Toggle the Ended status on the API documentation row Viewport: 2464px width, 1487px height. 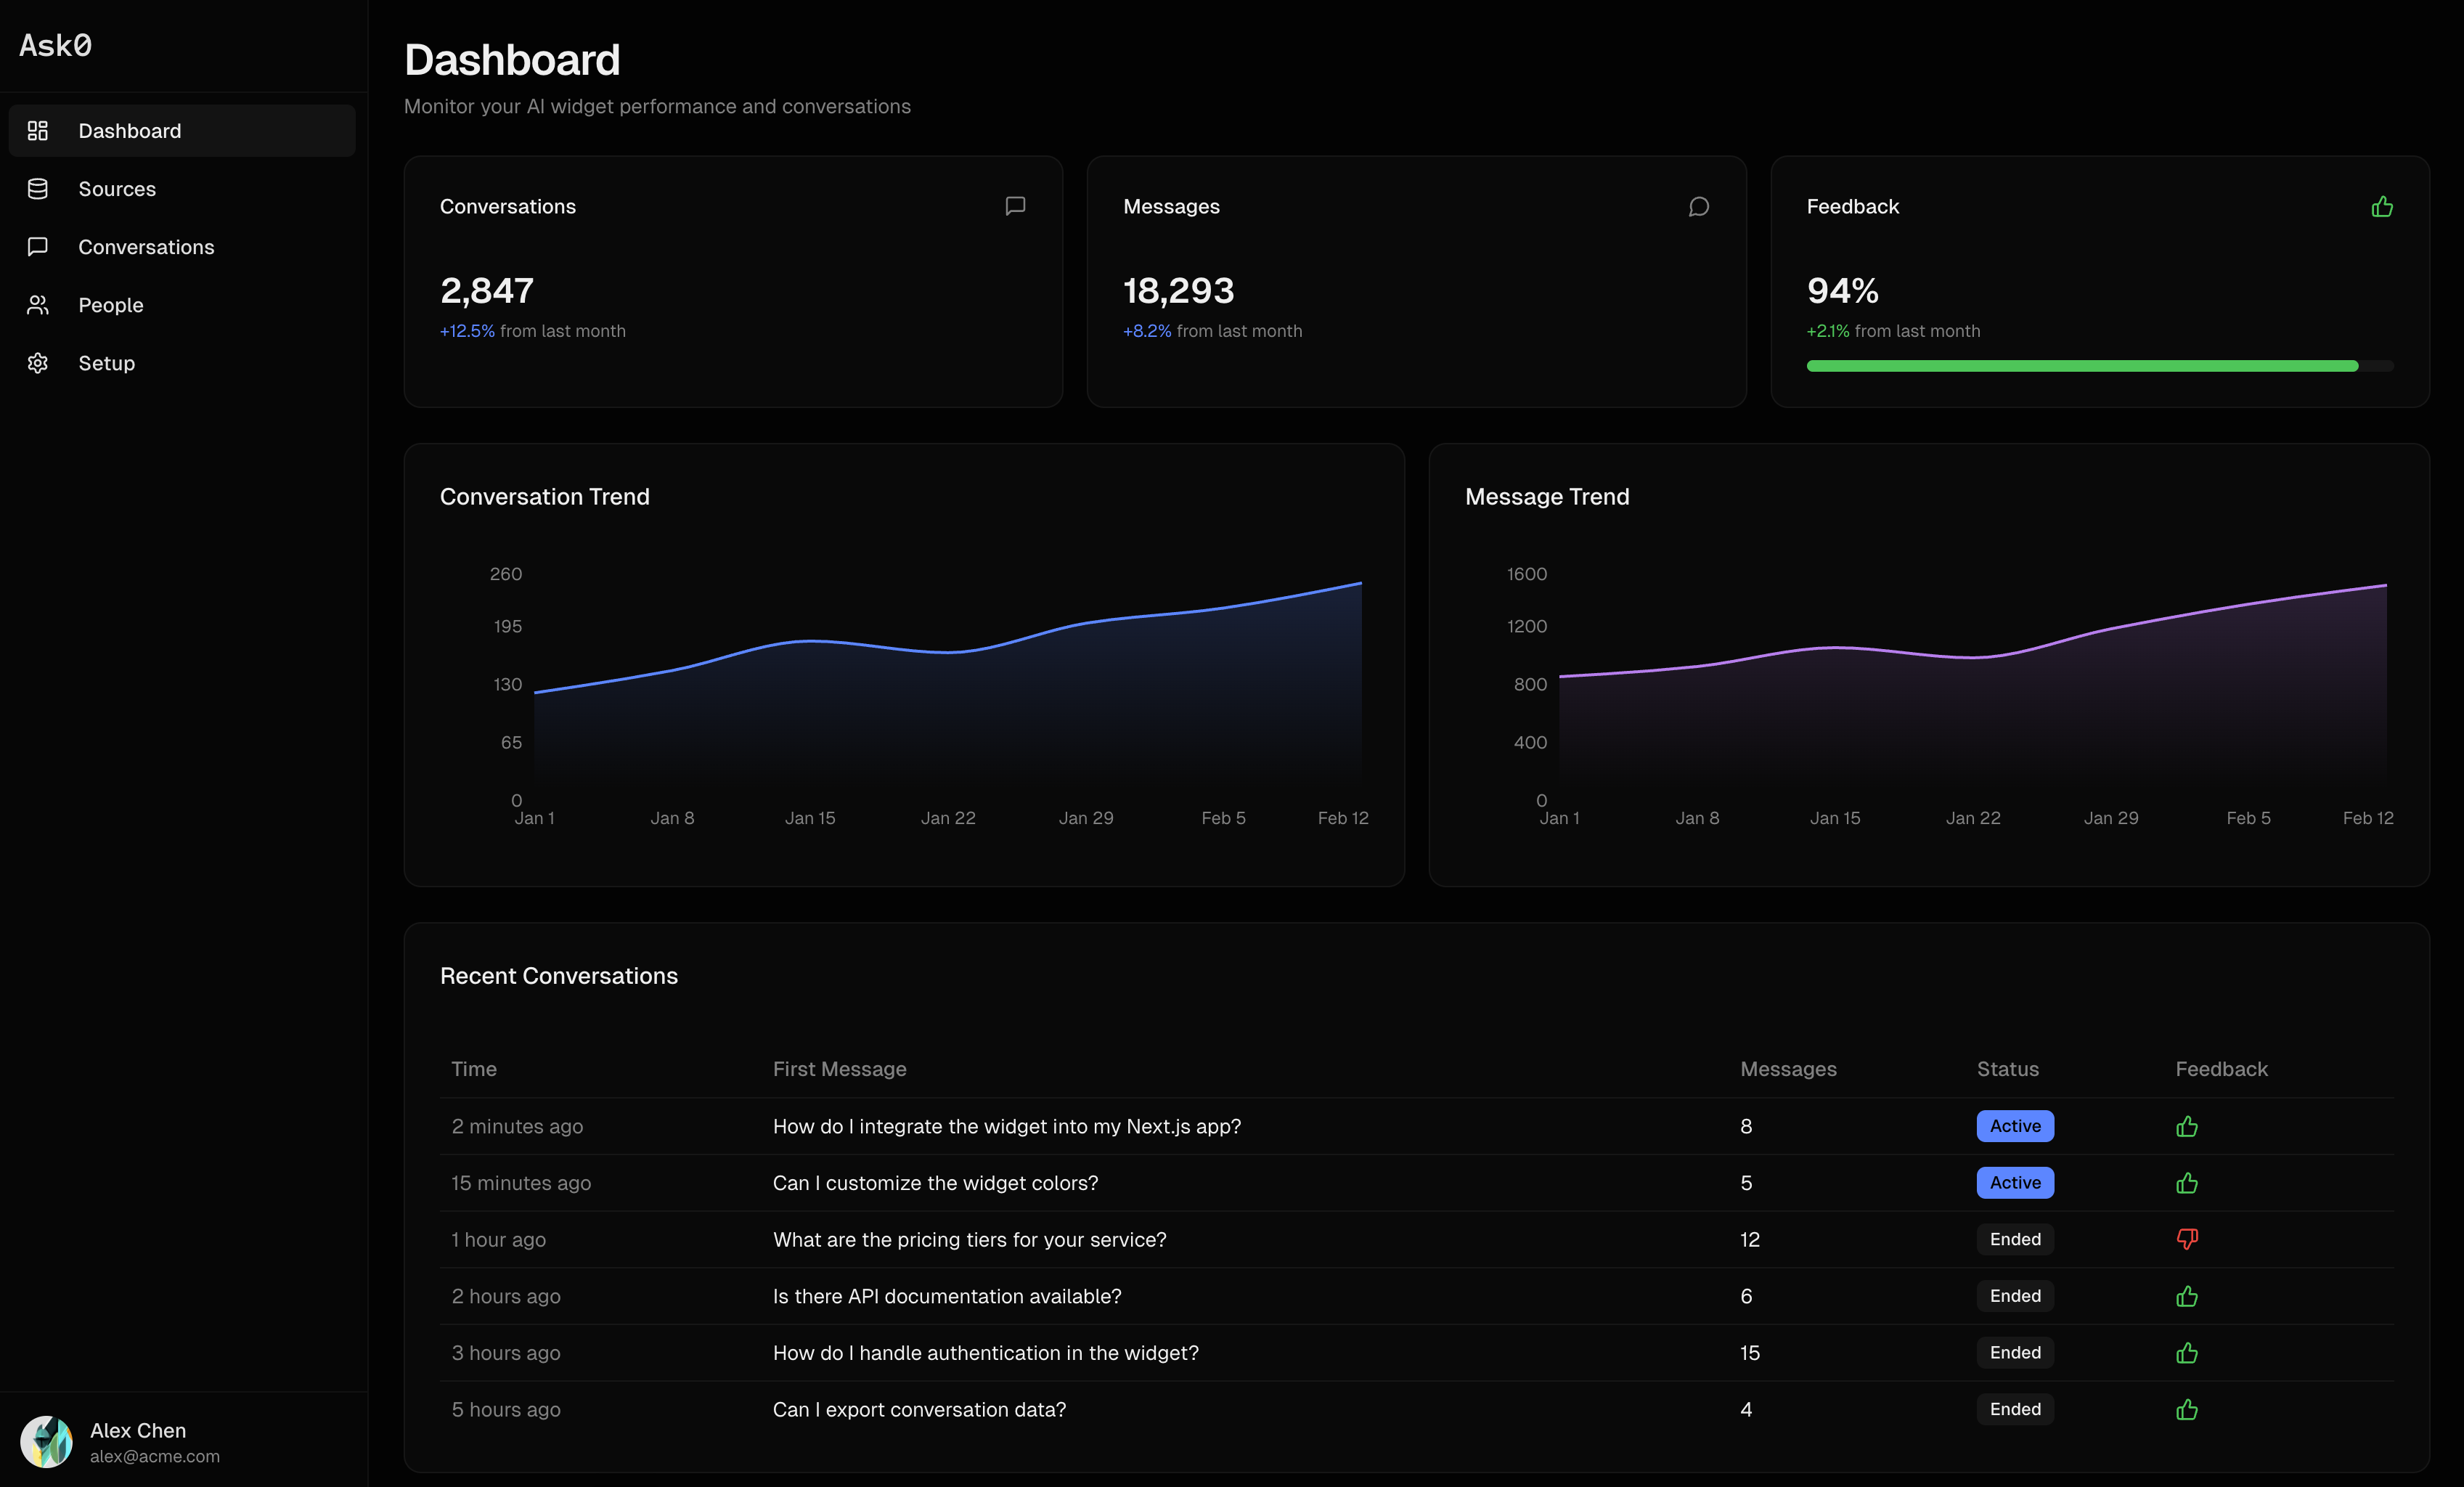coord(2014,1296)
